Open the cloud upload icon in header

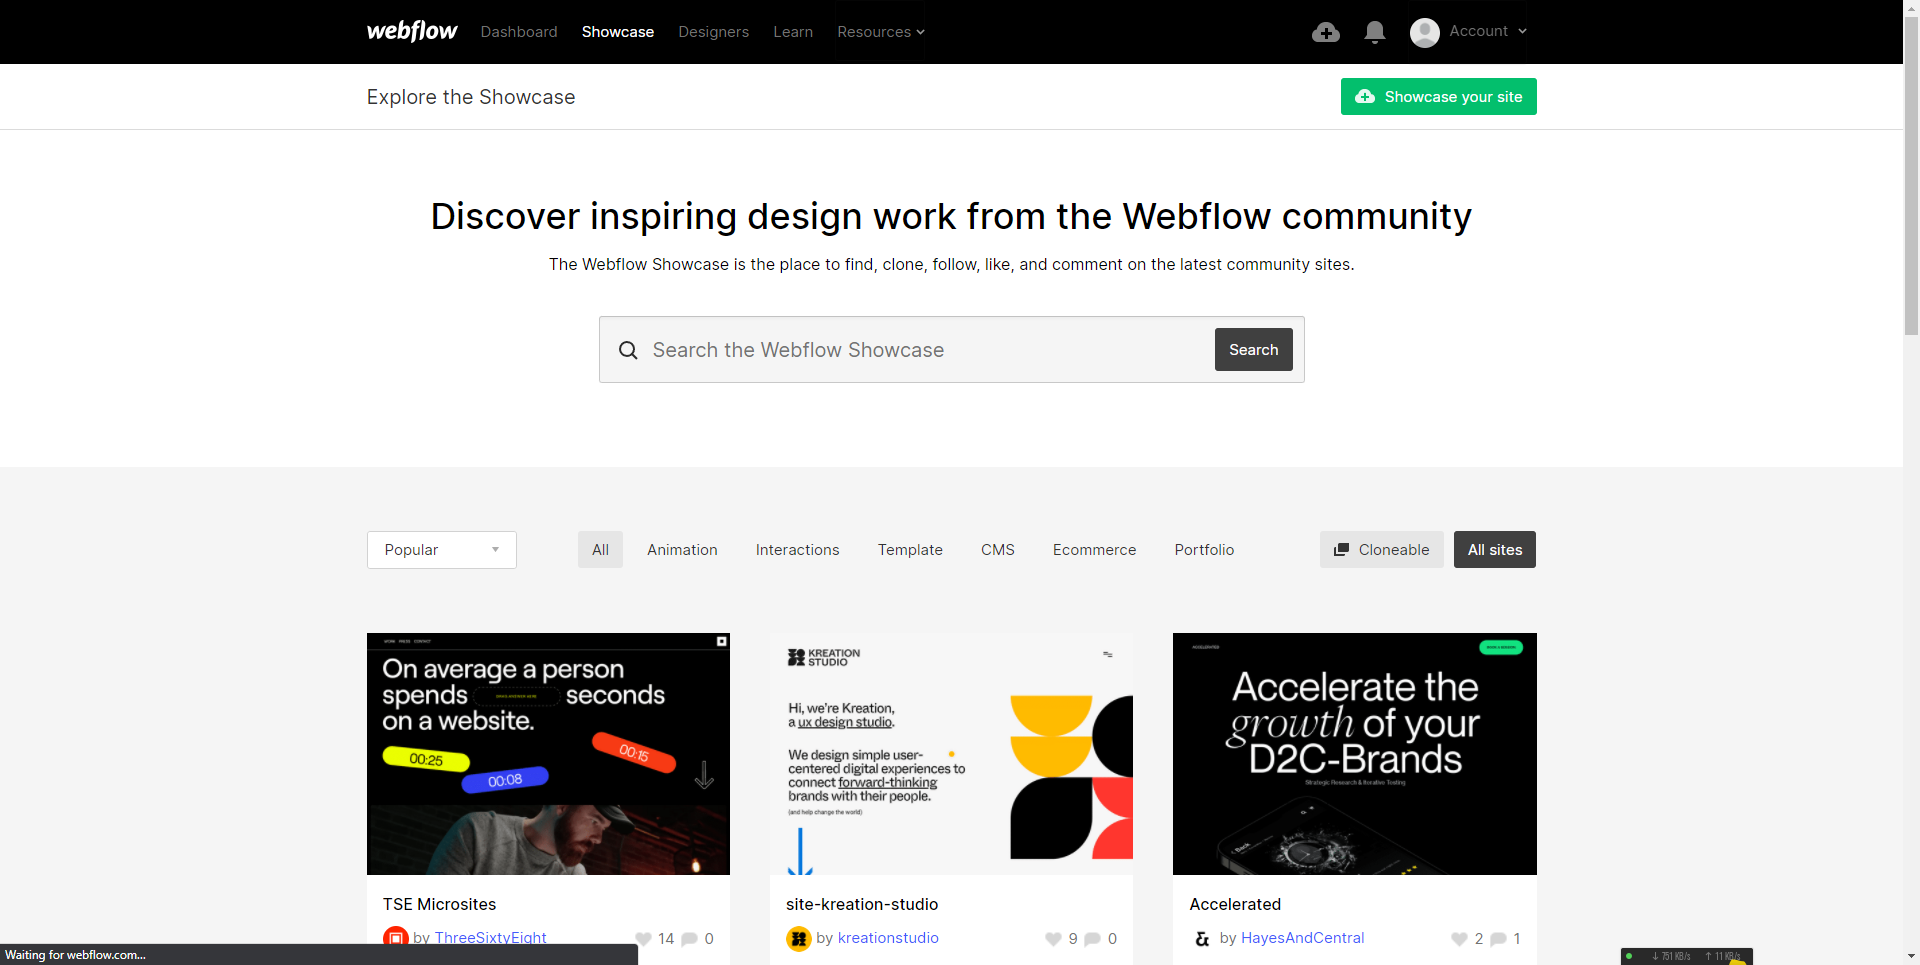(1326, 33)
